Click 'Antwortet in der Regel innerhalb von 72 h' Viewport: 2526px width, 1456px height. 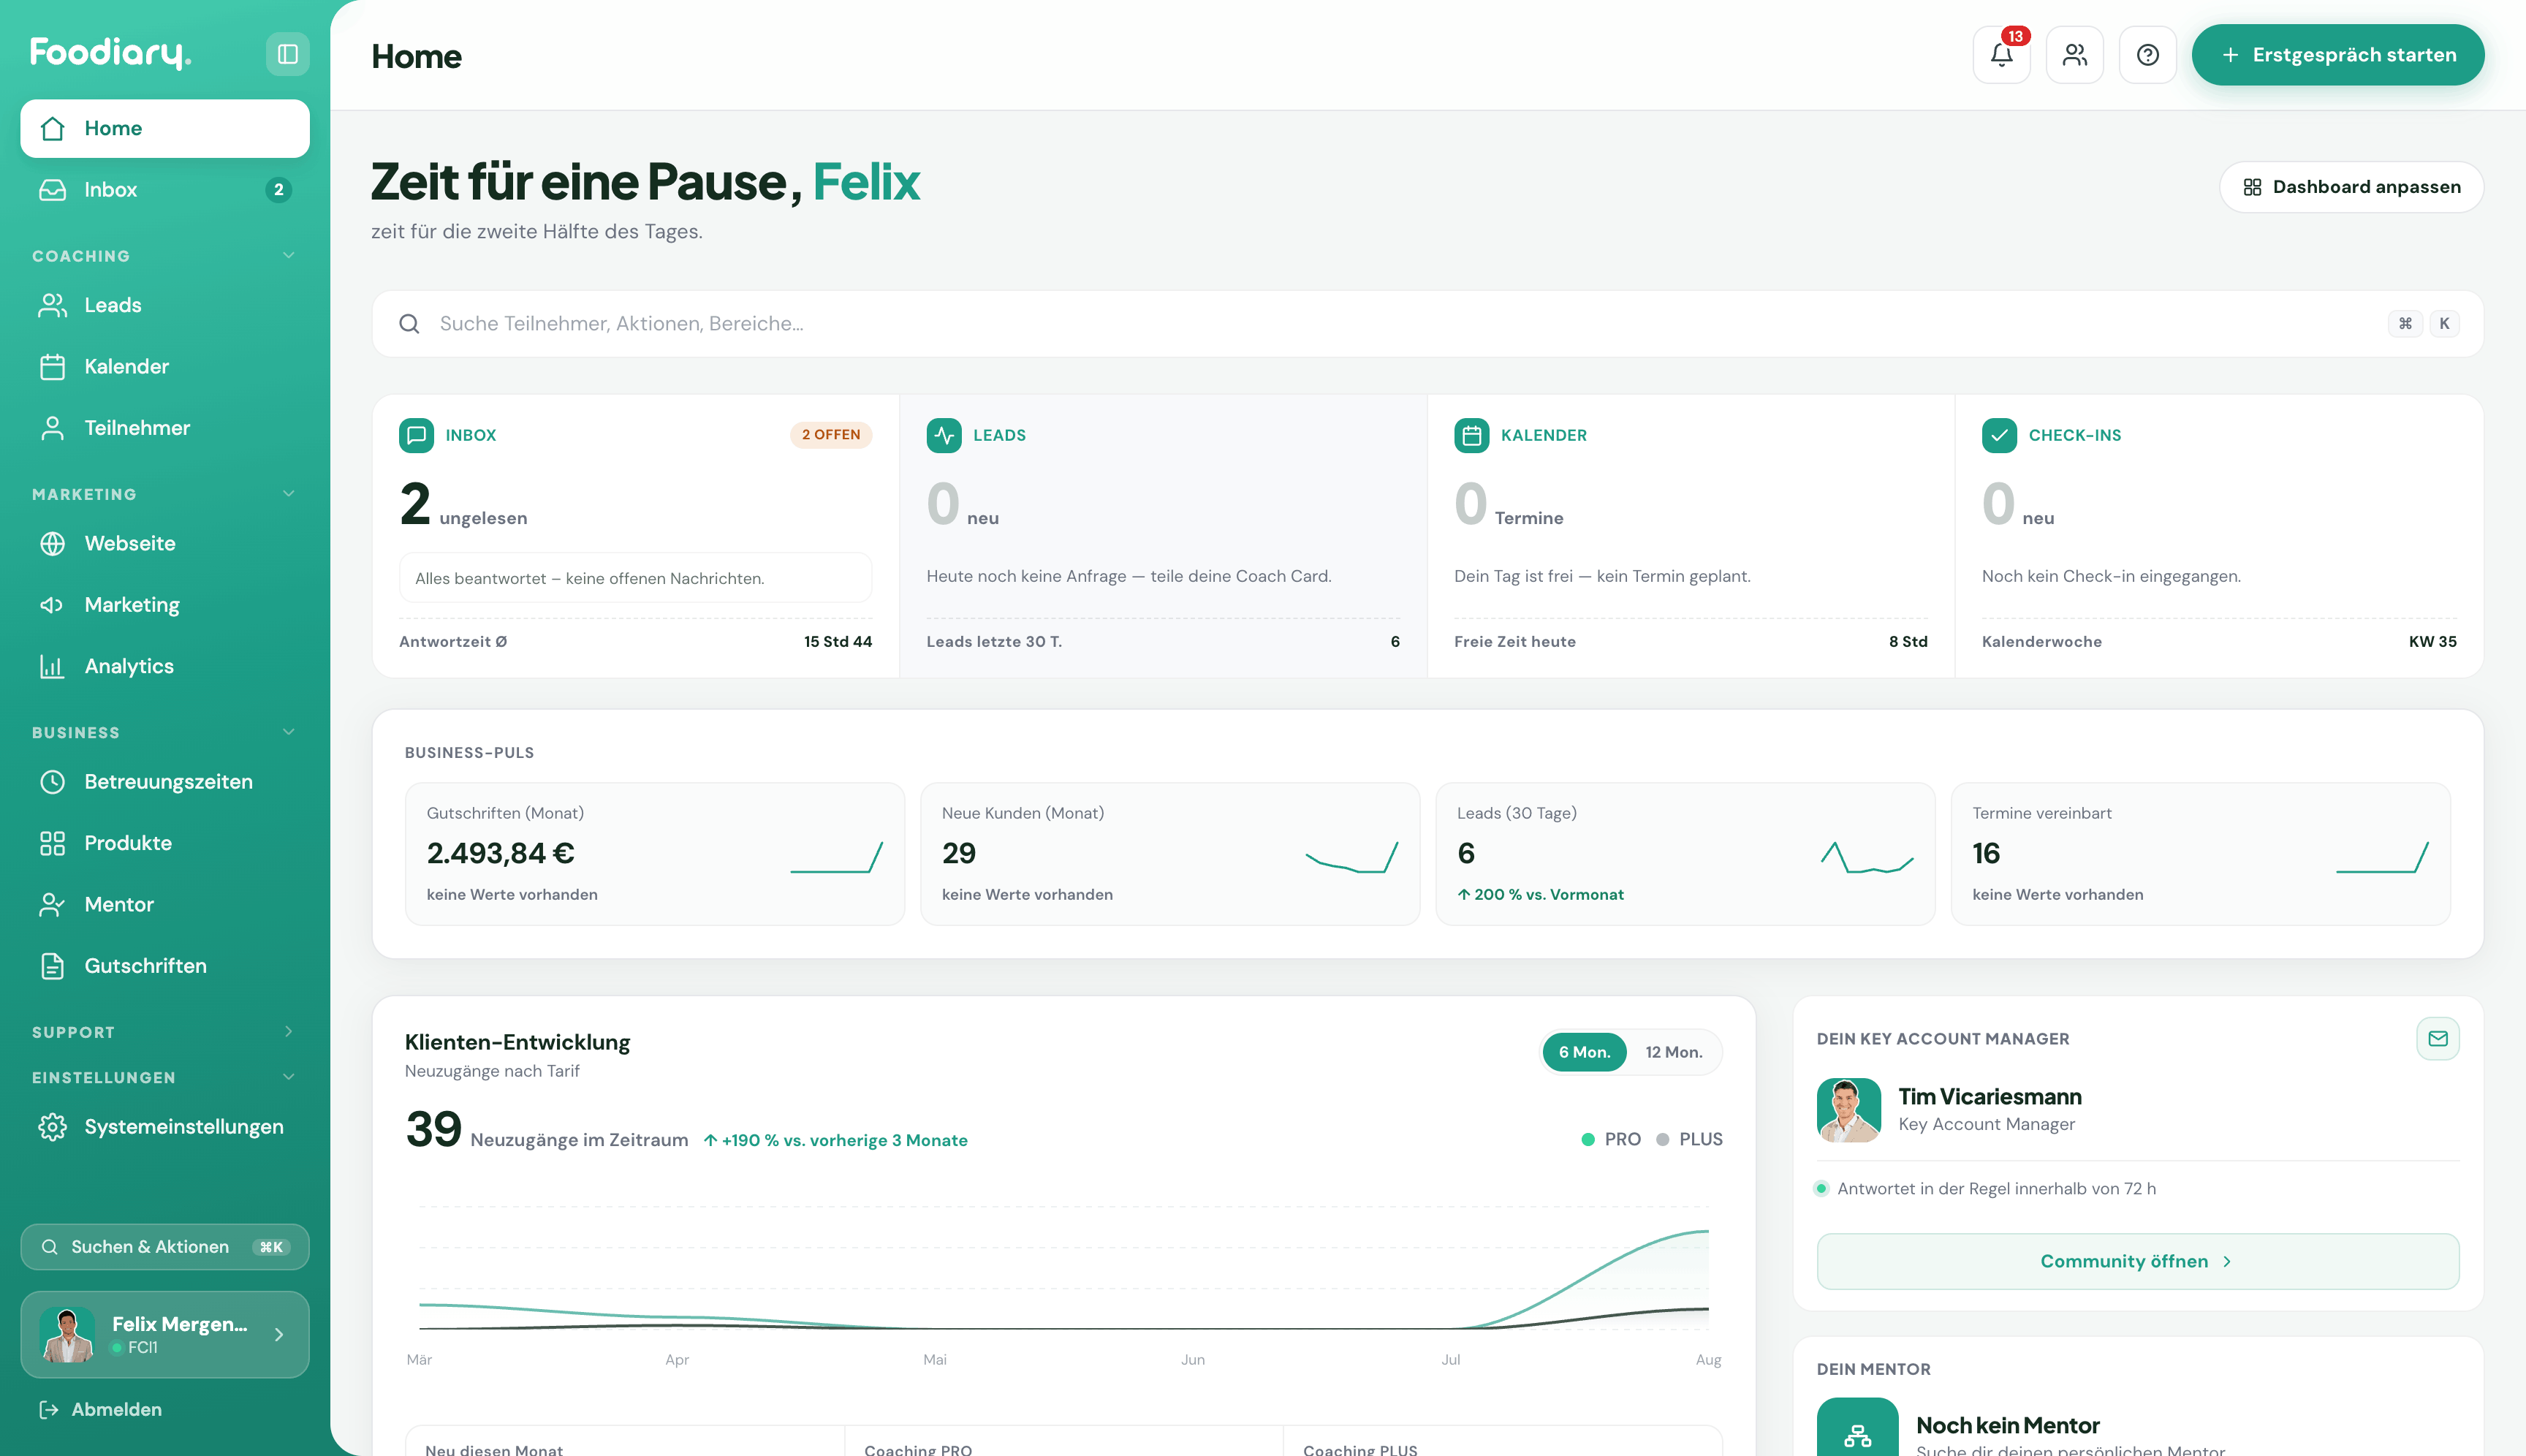point(1996,1188)
